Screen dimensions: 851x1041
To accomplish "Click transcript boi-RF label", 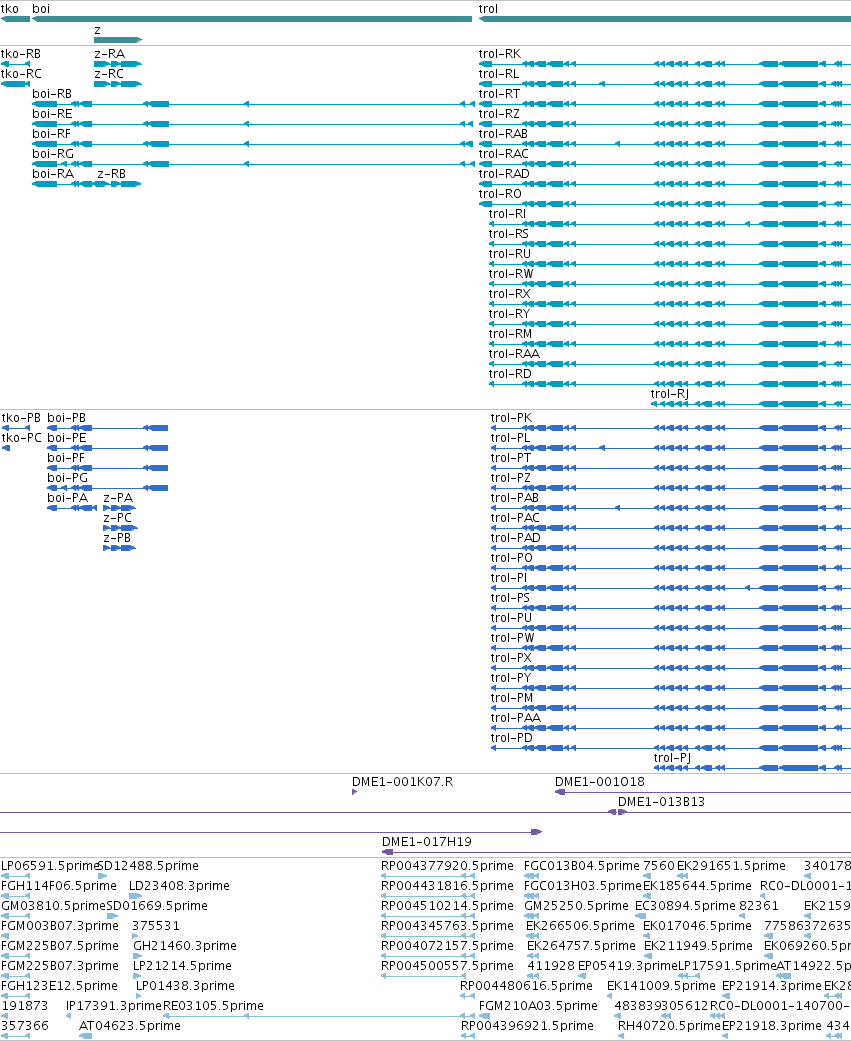I will (51, 133).
